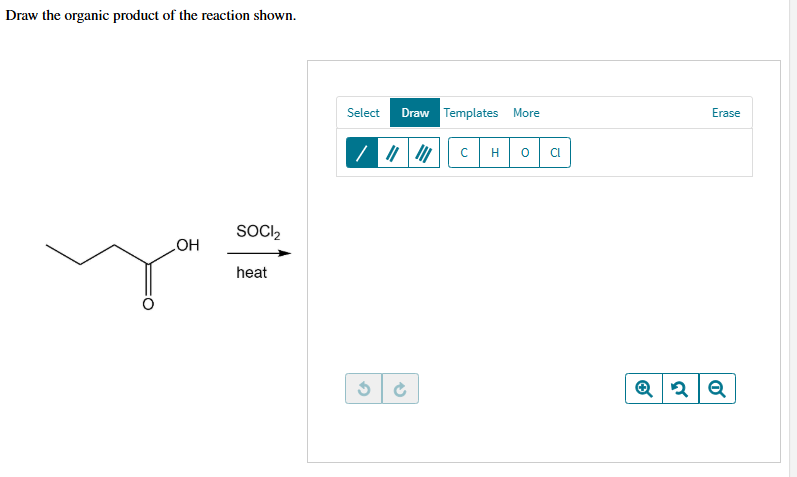Undo the last drawing action
Viewport: 797px width, 477px height.
click(364, 389)
